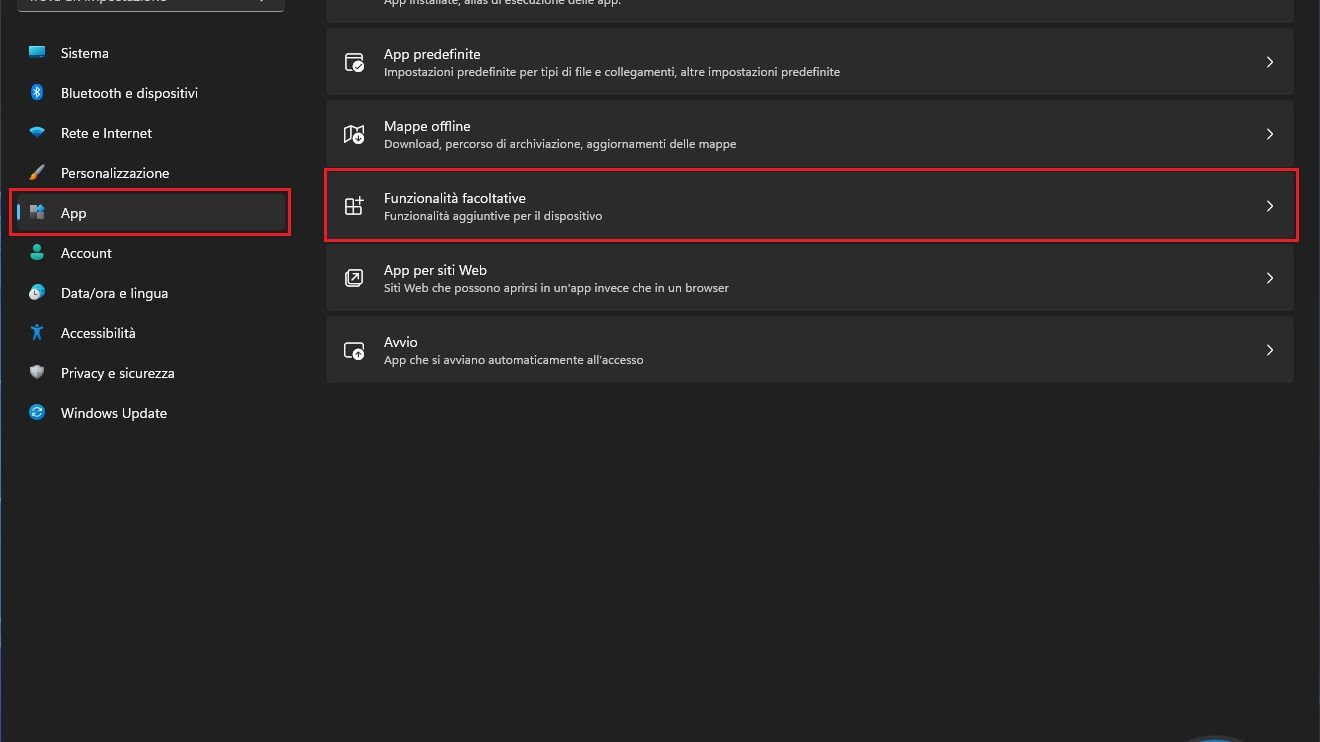Click the Personalizzazione paintbrush icon
1320x742 pixels.
[37, 173]
